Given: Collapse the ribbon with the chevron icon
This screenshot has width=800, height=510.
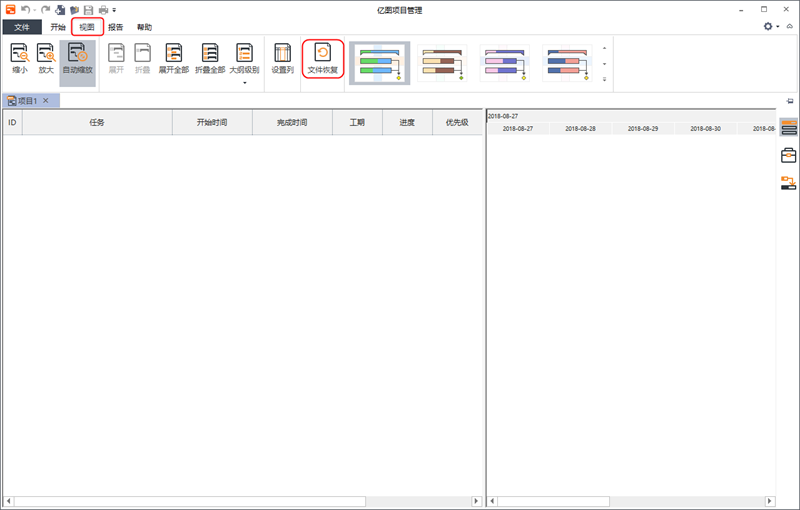Looking at the screenshot, I should point(790,26).
